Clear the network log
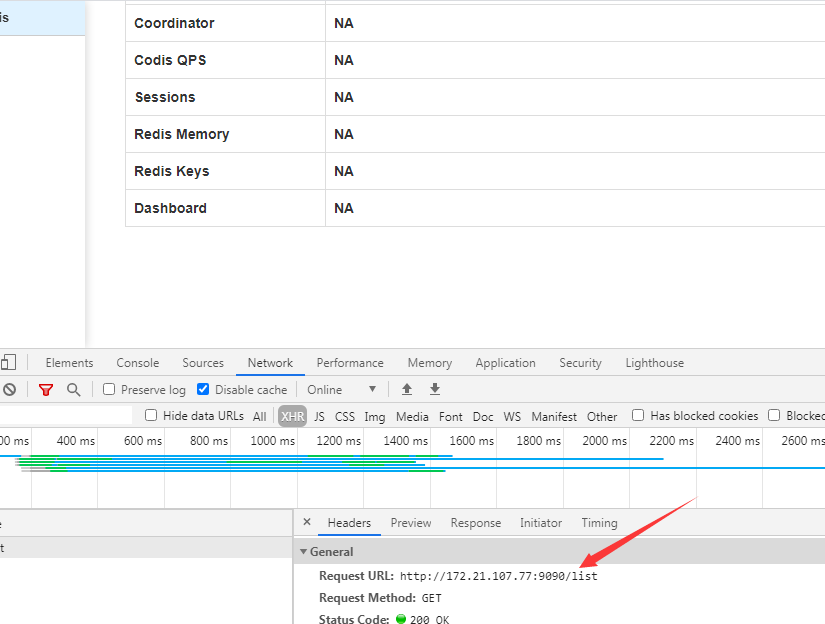 [x=9, y=390]
